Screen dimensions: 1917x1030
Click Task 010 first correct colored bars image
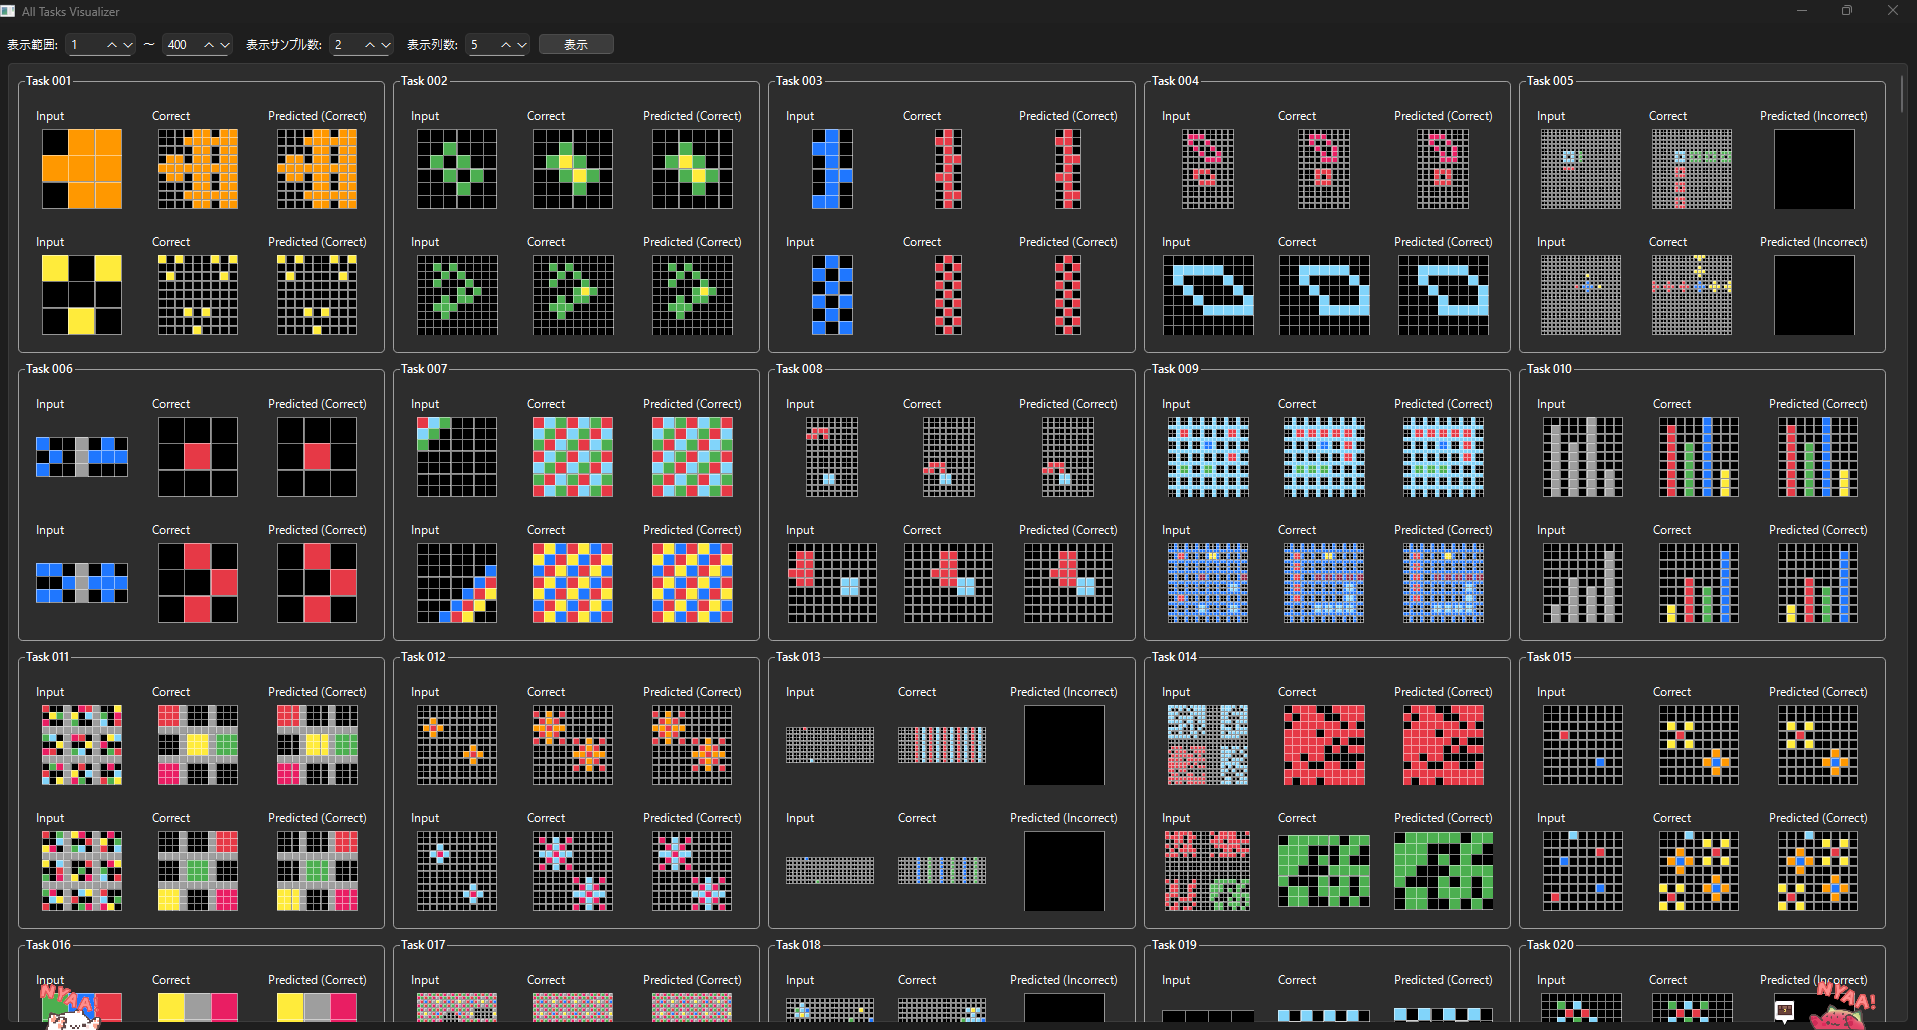click(1698, 457)
